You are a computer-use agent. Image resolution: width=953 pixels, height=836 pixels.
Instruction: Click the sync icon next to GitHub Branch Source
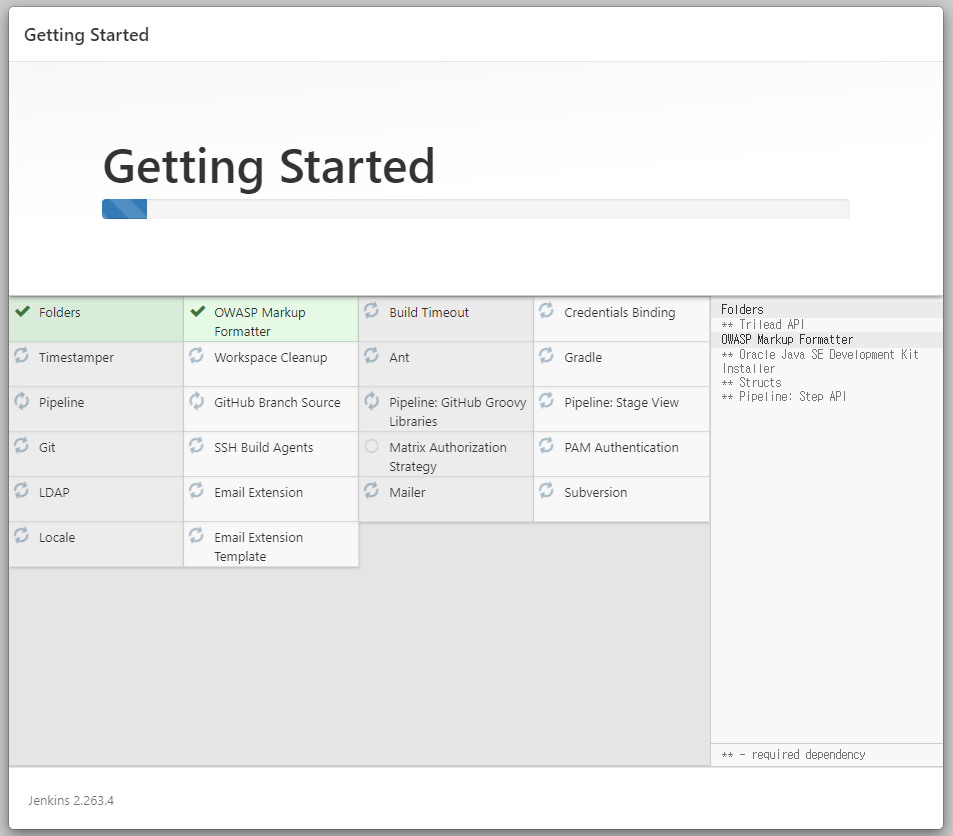tap(196, 401)
